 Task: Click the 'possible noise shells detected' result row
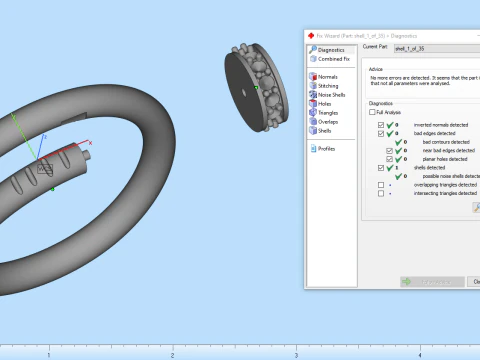tap(437, 176)
